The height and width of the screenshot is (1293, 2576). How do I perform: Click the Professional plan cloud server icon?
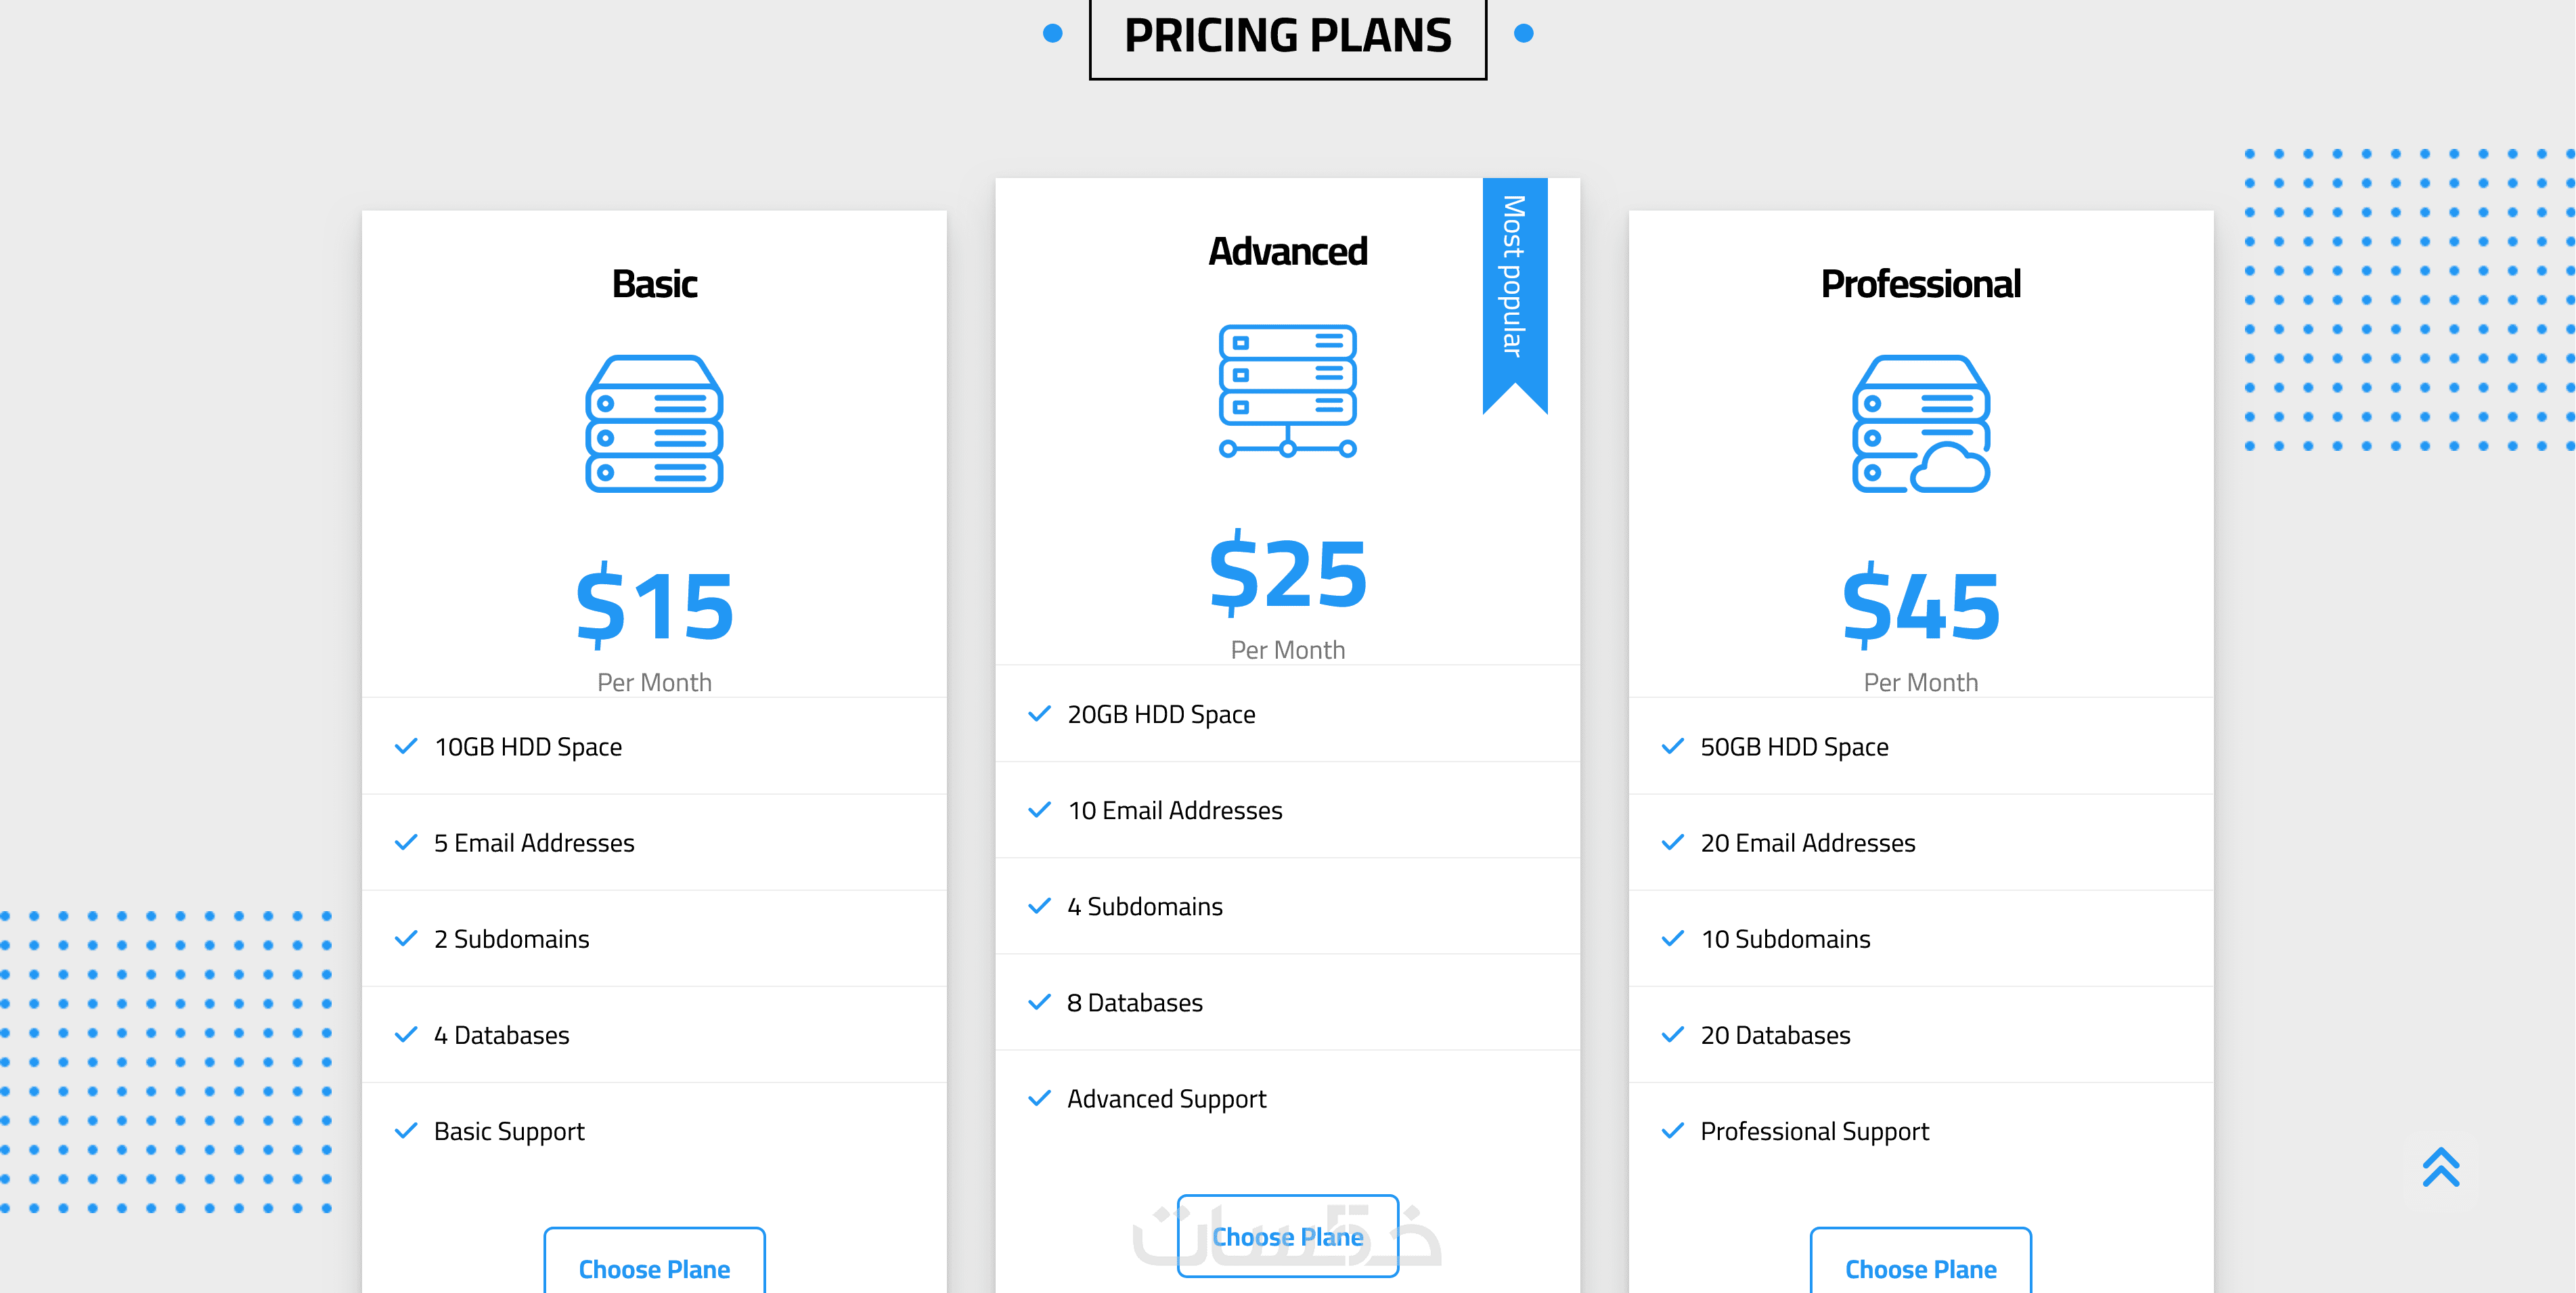click(1920, 424)
